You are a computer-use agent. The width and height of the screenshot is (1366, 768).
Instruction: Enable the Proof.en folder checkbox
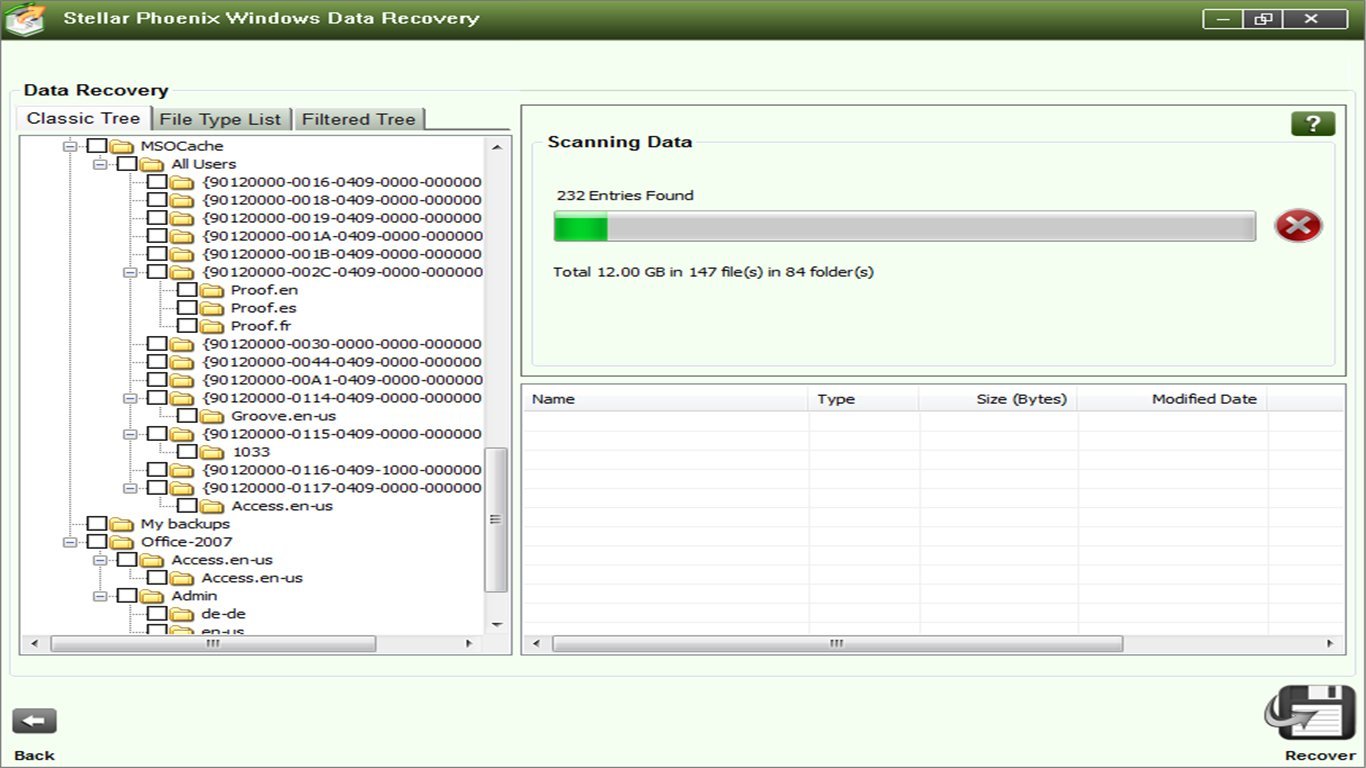coord(188,289)
